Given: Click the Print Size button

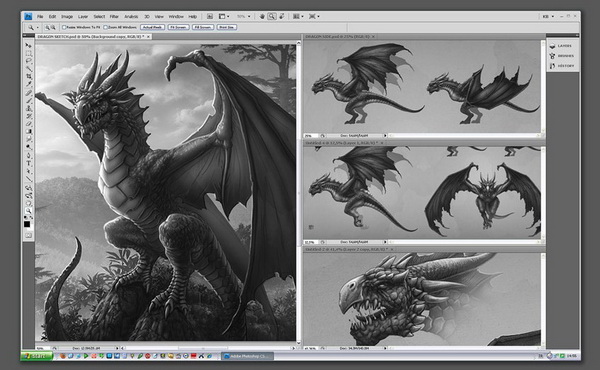Looking at the screenshot, I should point(227,28).
